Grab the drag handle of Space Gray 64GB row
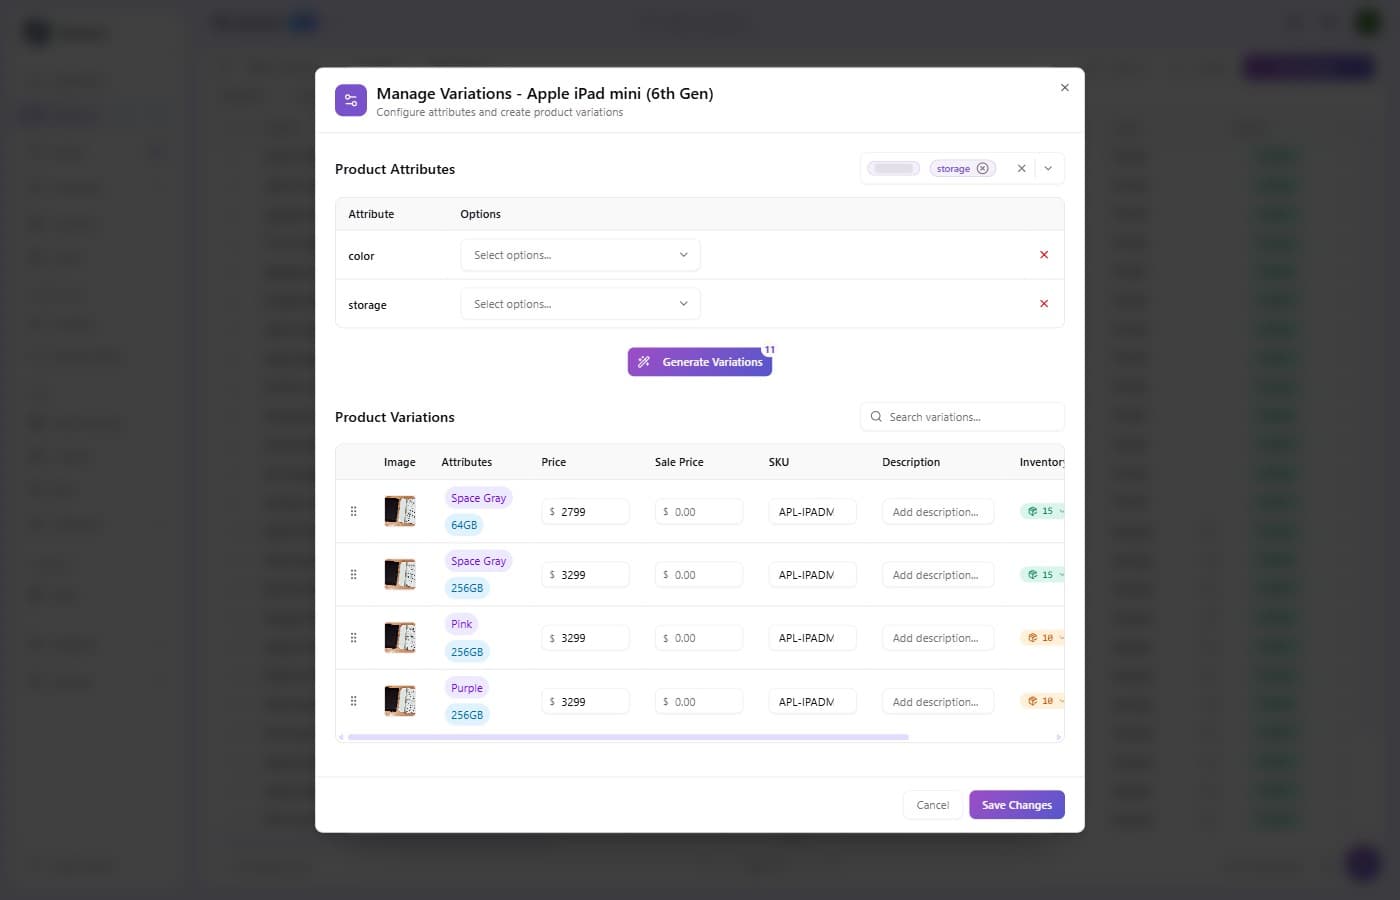 tap(353, 511)
